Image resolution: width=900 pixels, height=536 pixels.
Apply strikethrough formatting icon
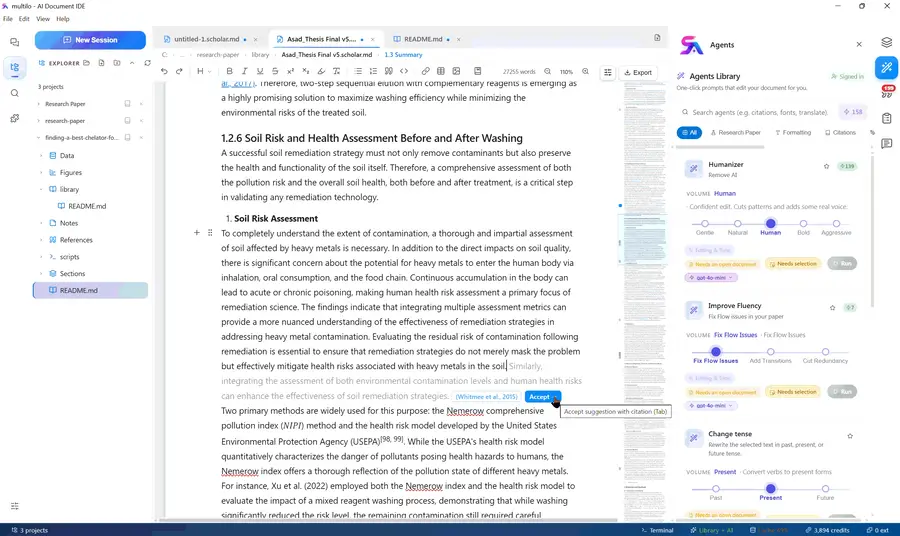[x=275, y=71]
